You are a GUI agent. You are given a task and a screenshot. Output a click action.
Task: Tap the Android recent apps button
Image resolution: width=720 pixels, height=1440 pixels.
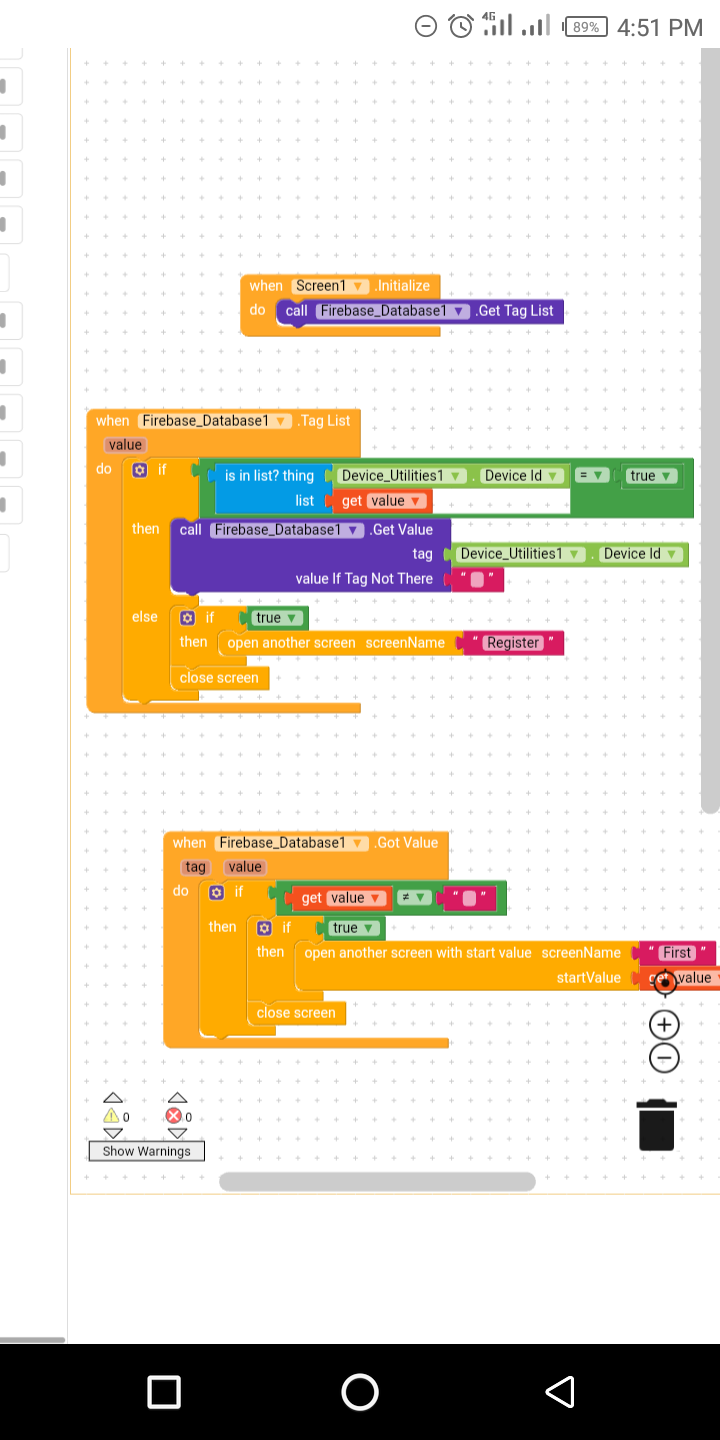coord(164,1392)
